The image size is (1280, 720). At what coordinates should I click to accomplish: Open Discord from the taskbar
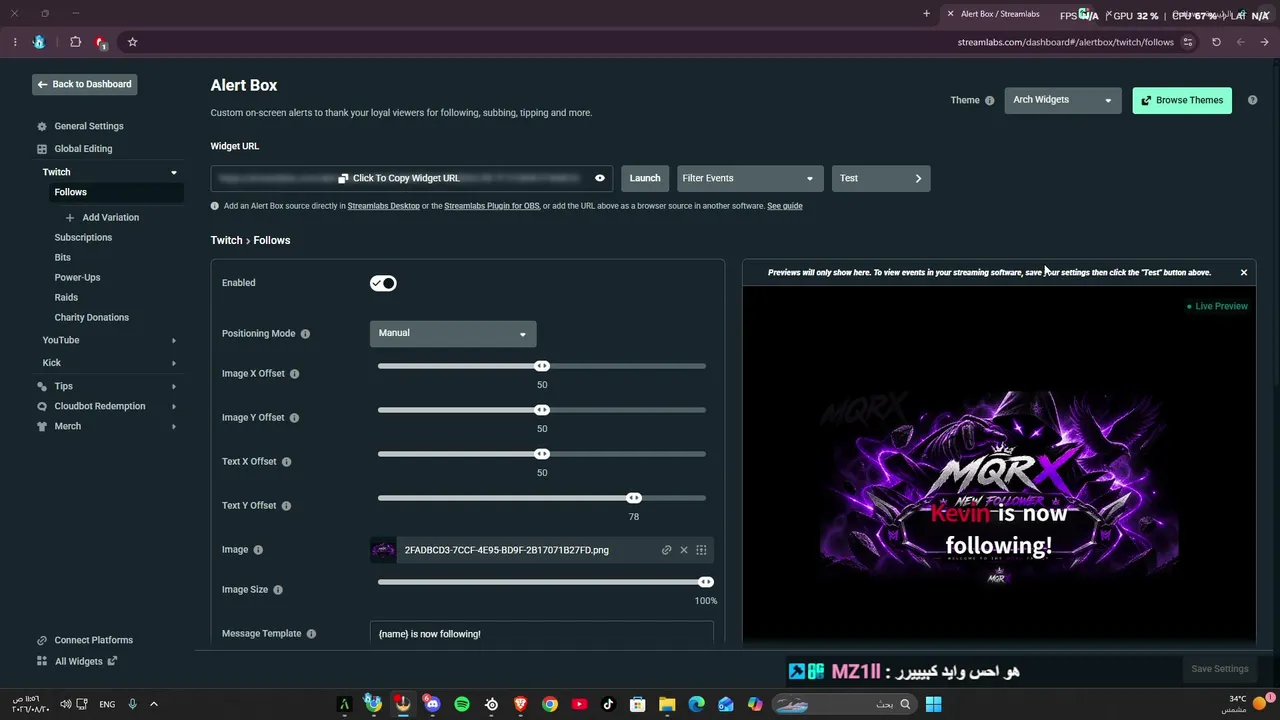[x=432, y=704]
